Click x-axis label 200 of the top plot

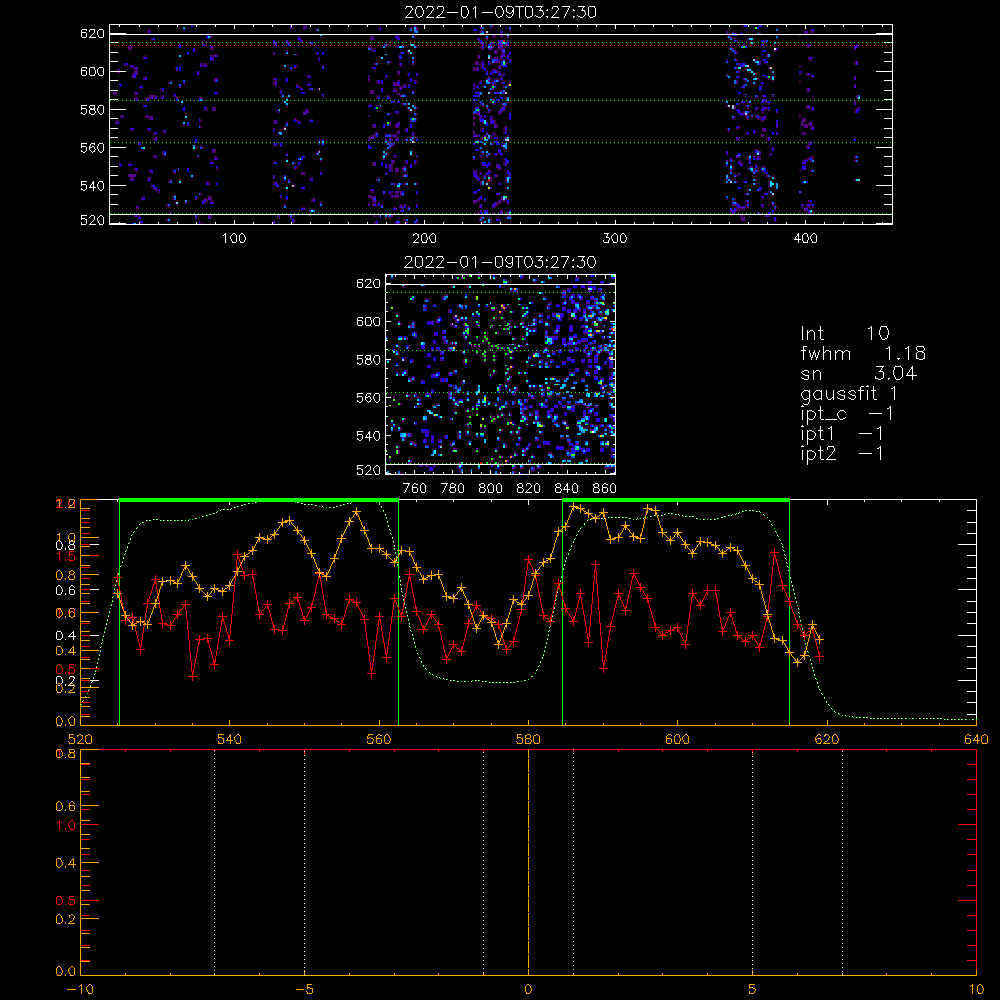424,239
